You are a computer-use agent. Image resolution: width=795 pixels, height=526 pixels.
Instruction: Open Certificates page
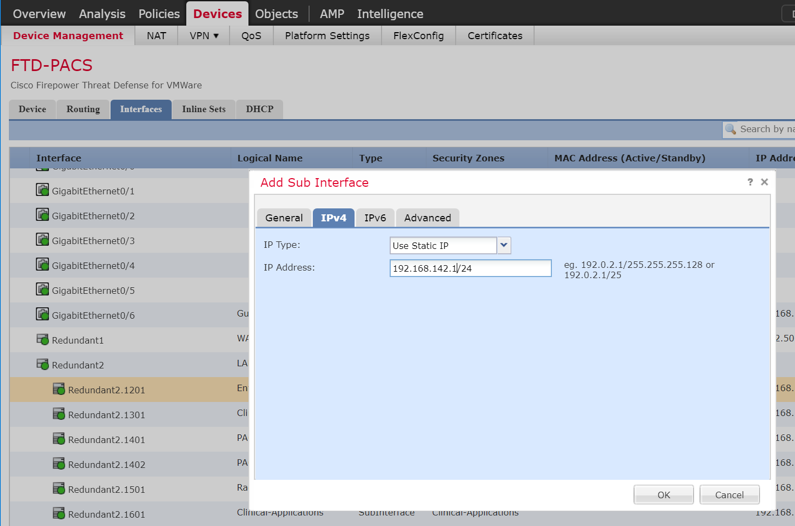[x=495, y=36]
